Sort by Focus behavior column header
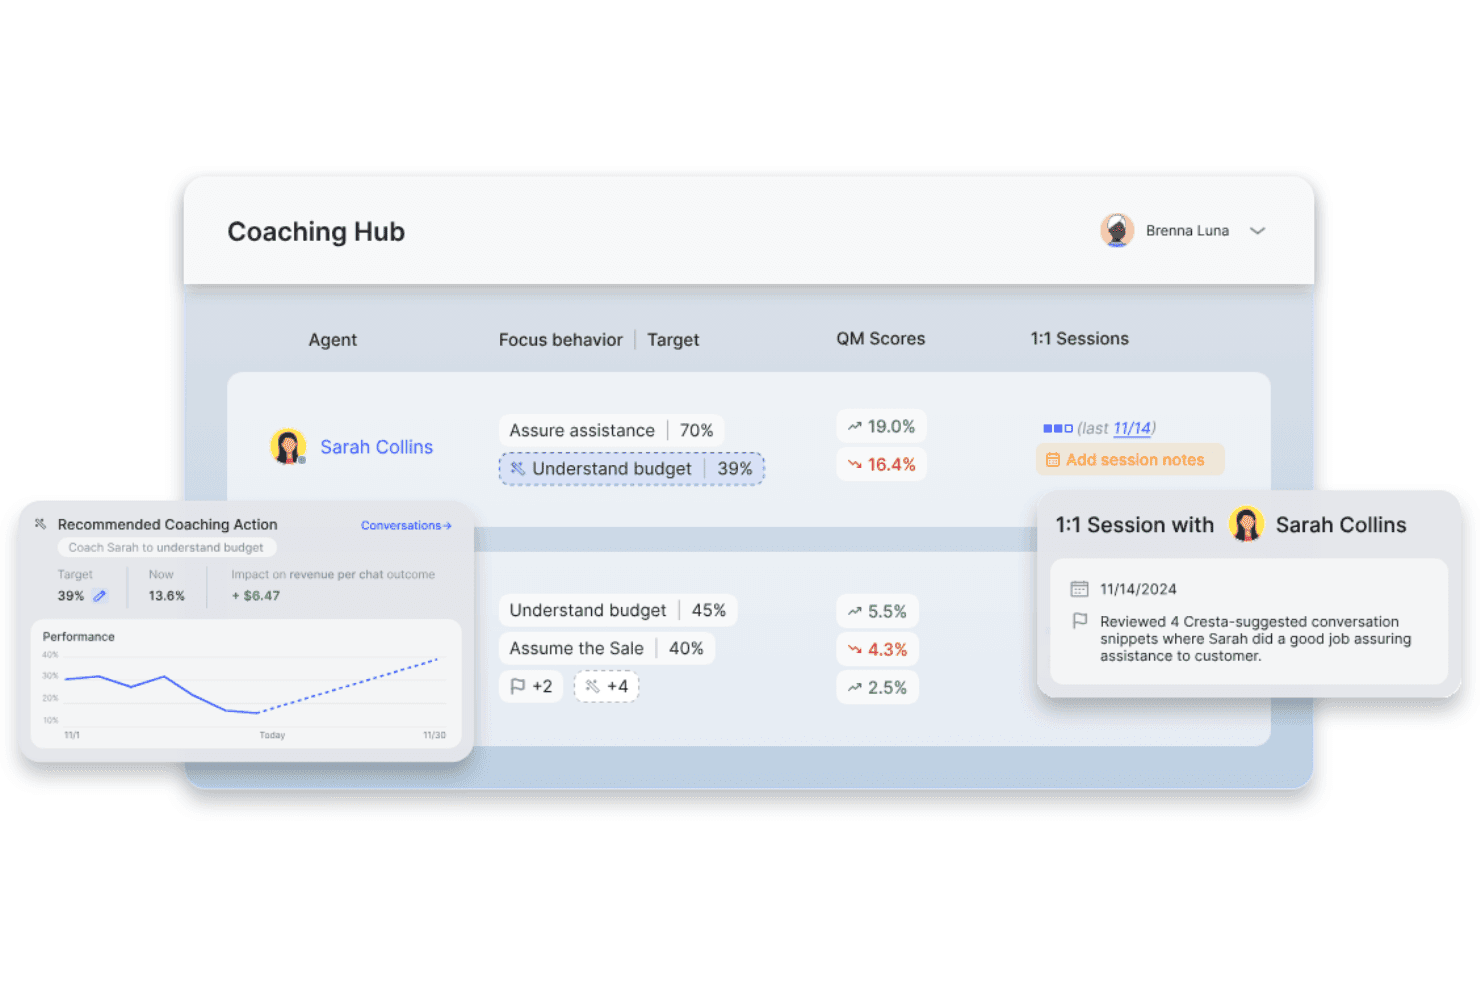Screen dimensions: 1480x987 560,340
